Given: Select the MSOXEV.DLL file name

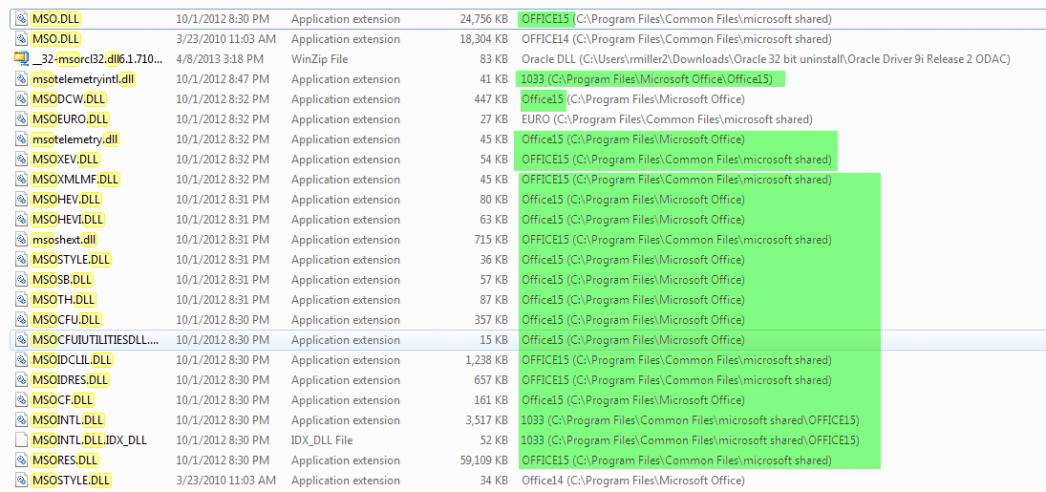Looking at the screenshot, I should pos(65,159).
